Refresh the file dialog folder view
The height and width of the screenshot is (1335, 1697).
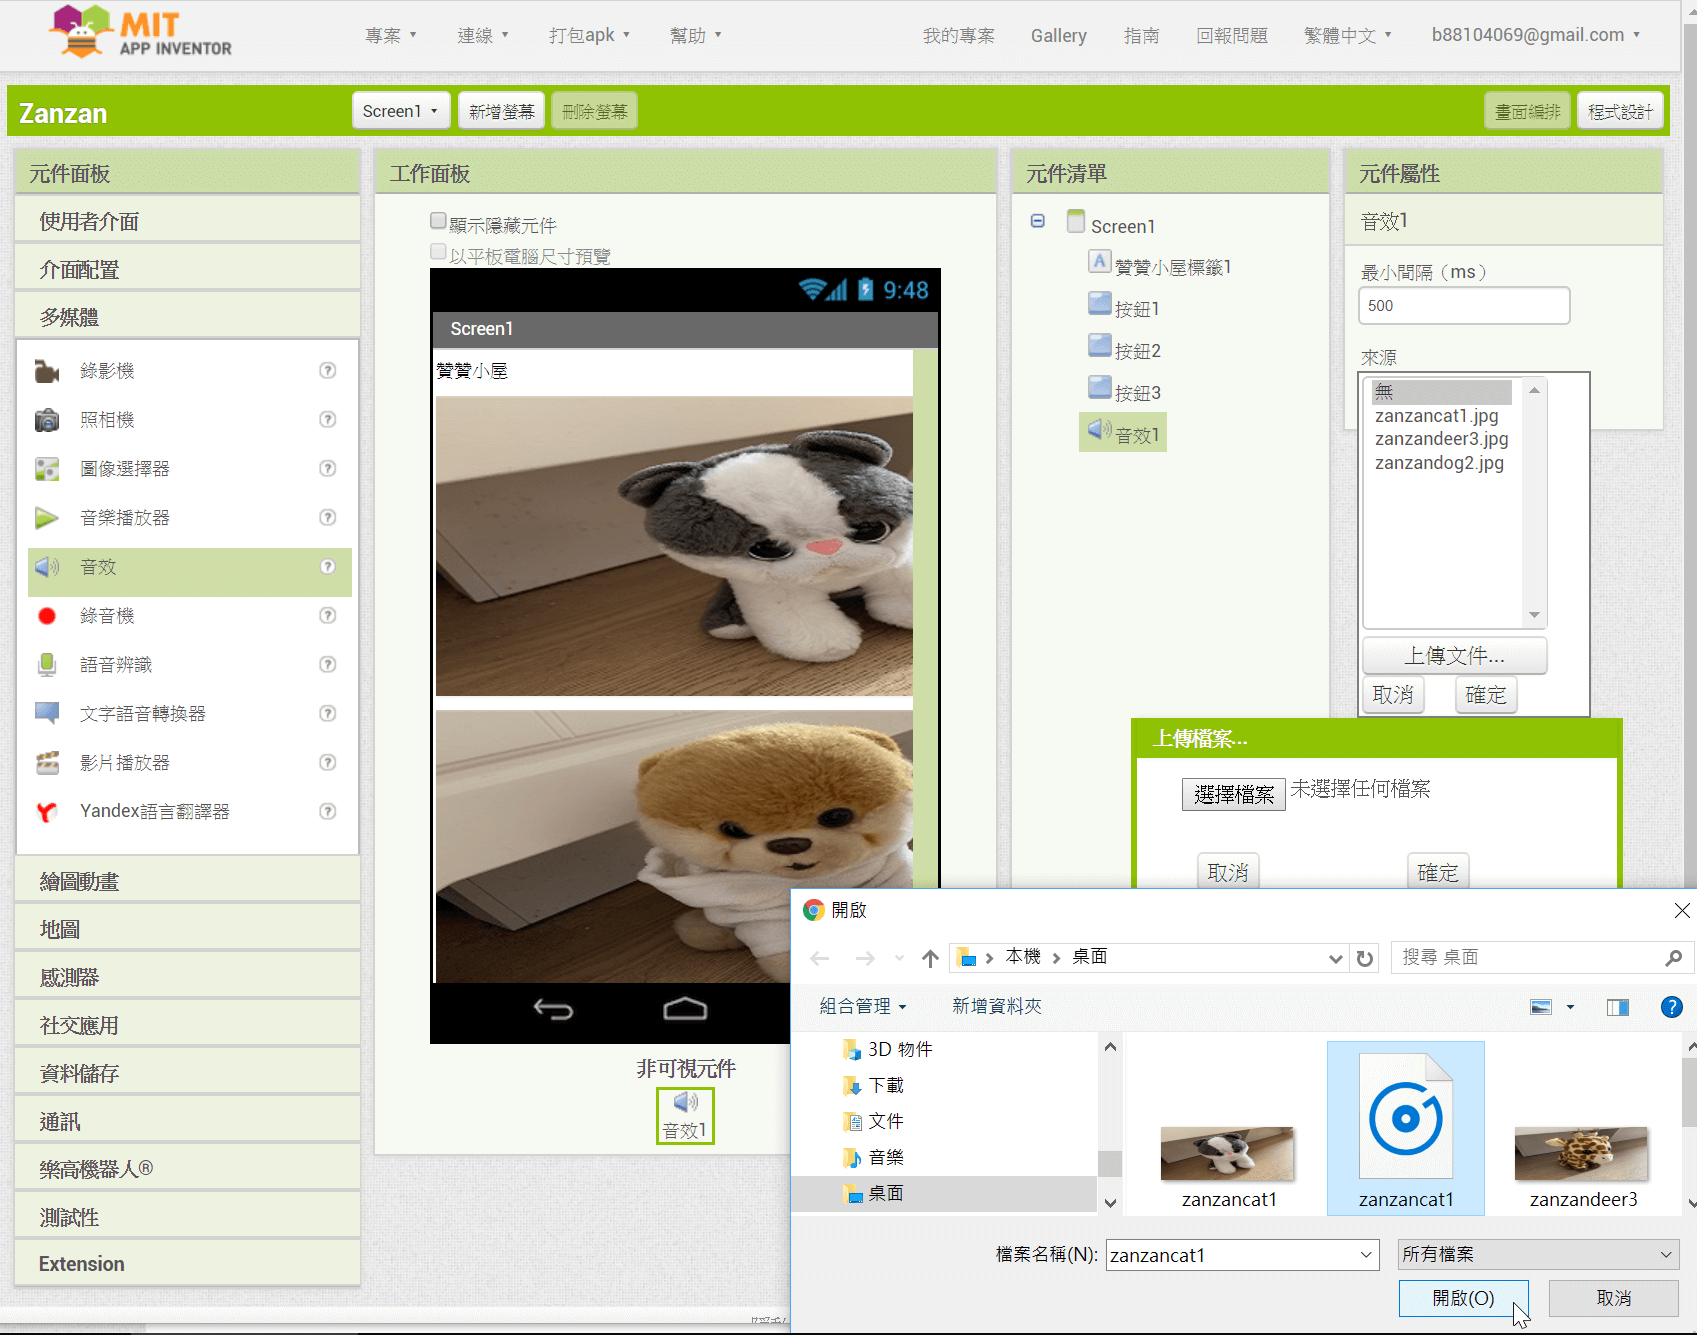(1364, 958)
